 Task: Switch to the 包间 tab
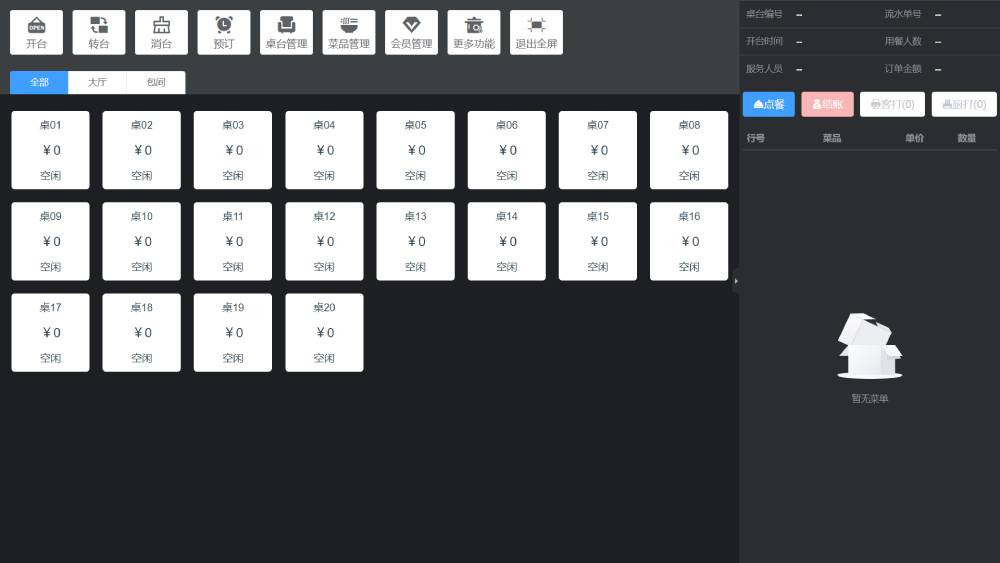pos(156,82)
